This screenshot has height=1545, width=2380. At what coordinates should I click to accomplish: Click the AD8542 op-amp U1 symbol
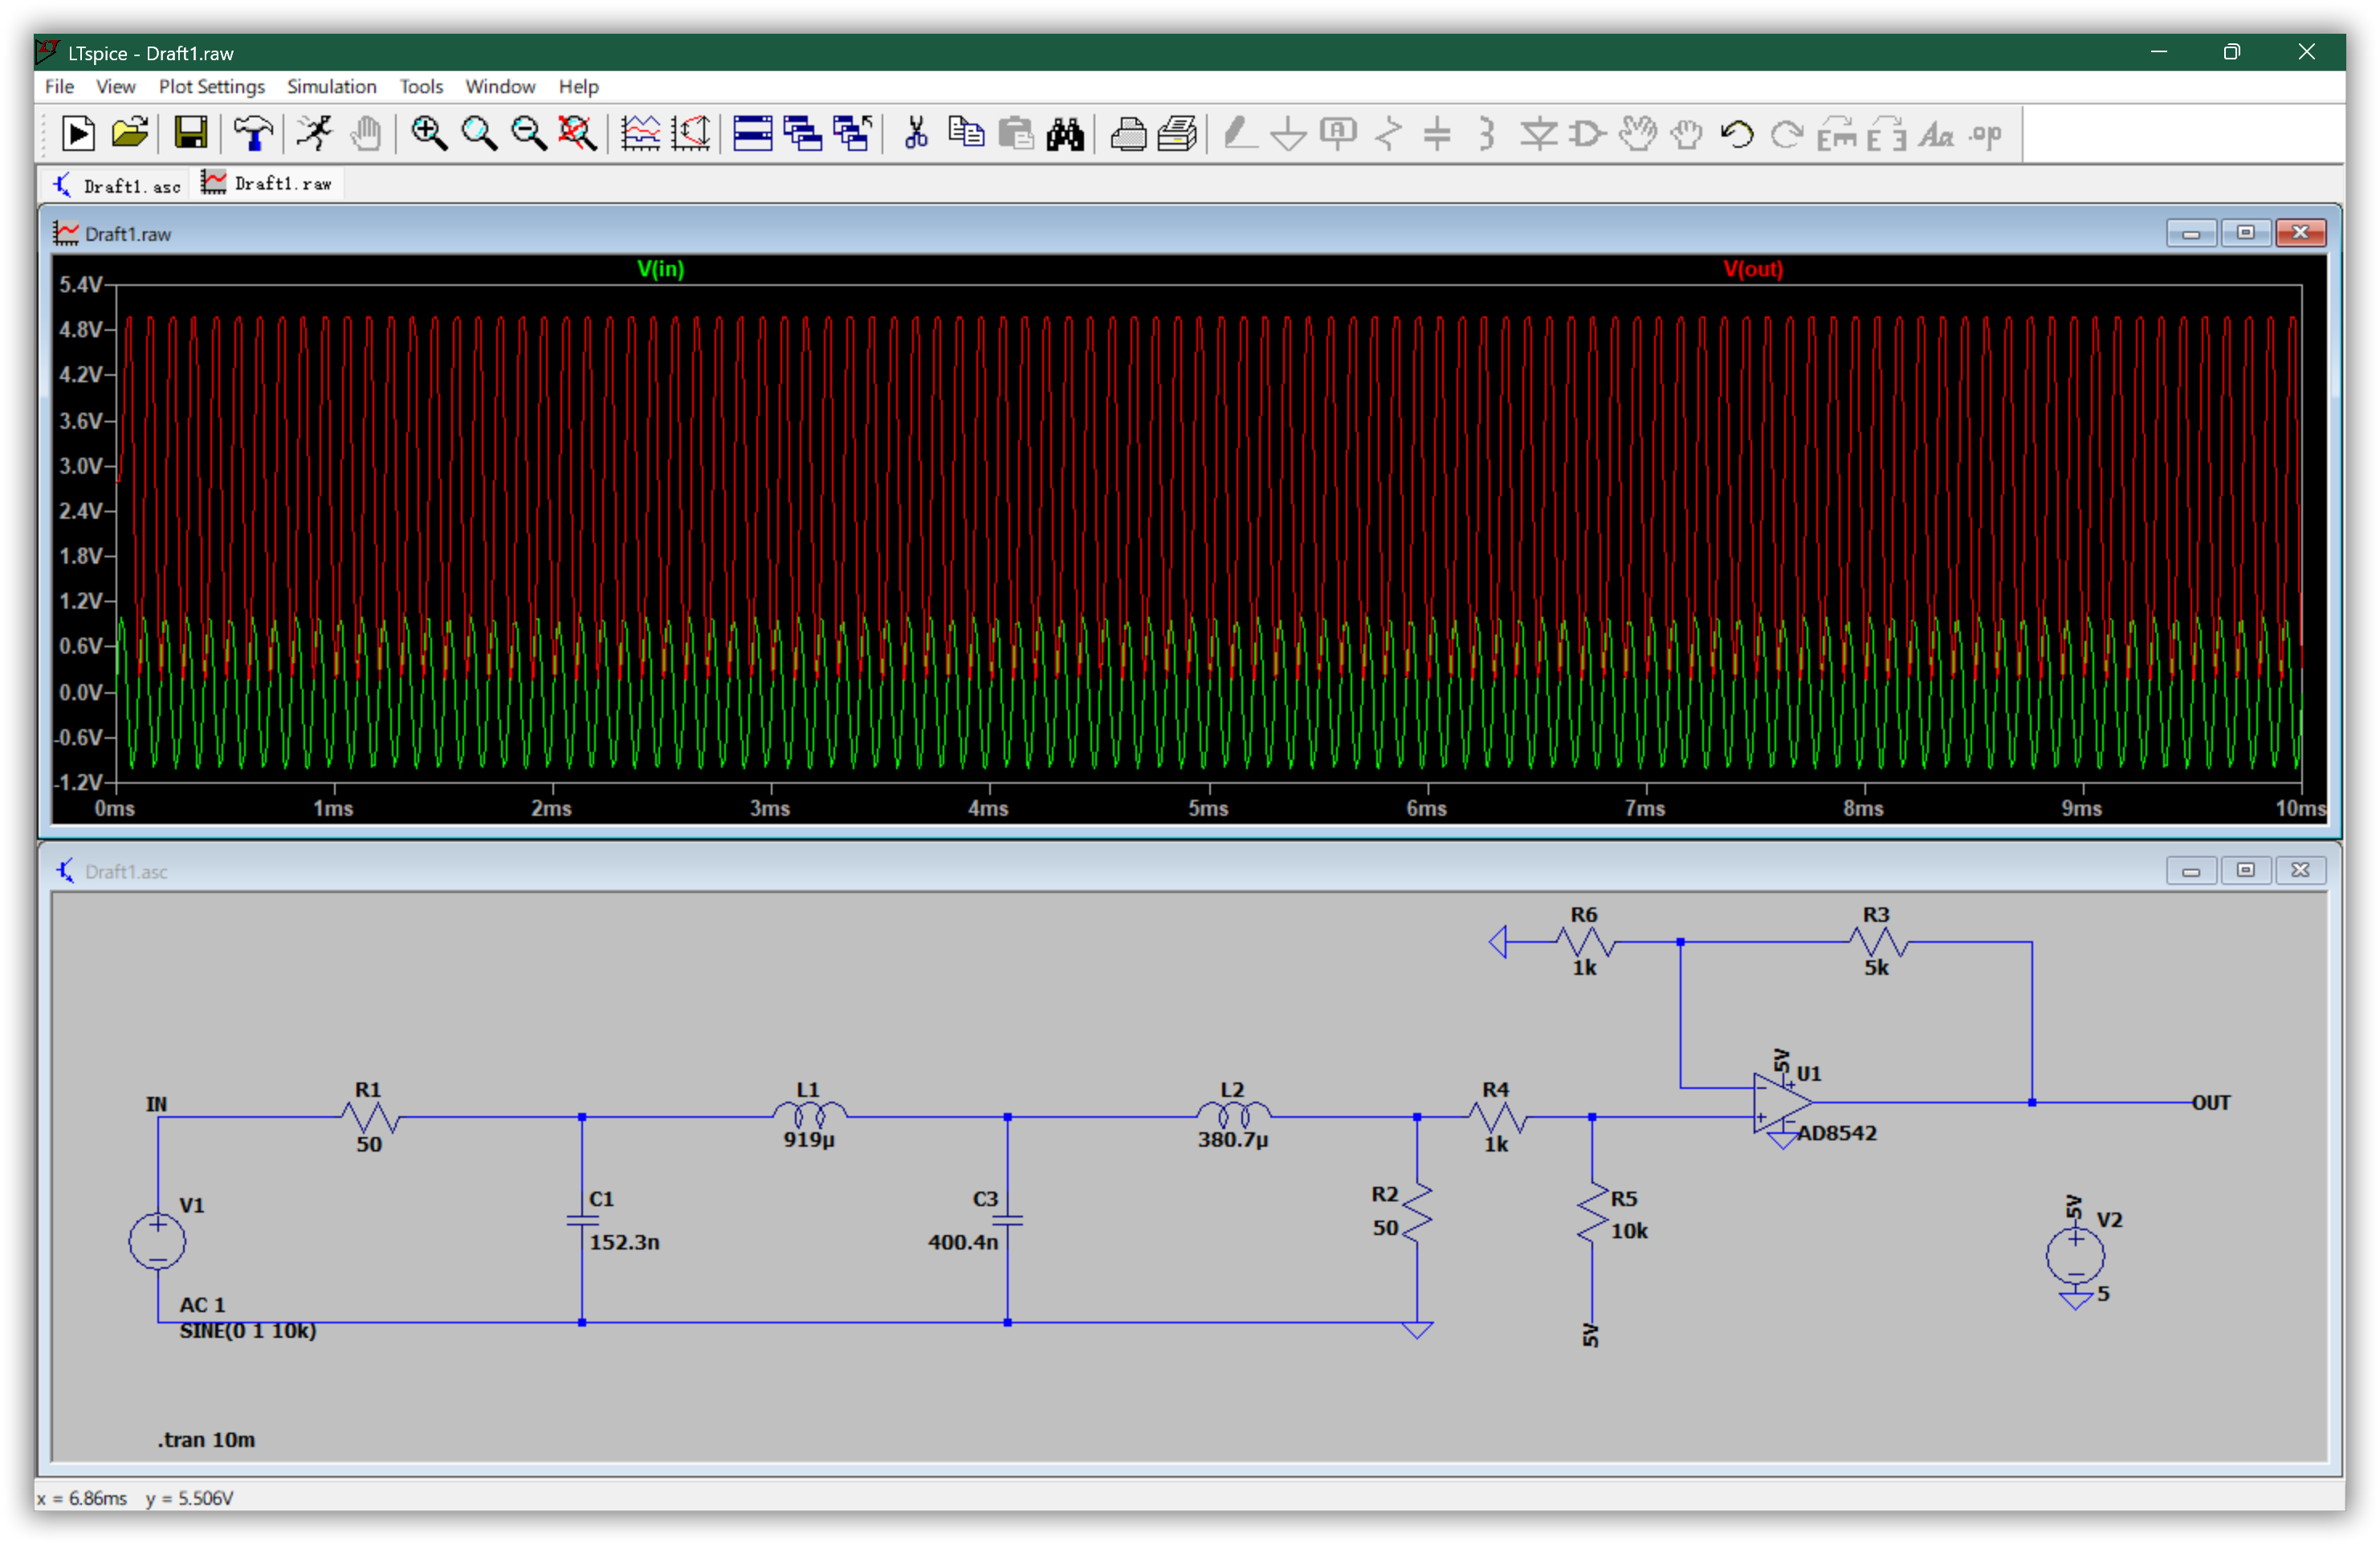point(1782,1103)
